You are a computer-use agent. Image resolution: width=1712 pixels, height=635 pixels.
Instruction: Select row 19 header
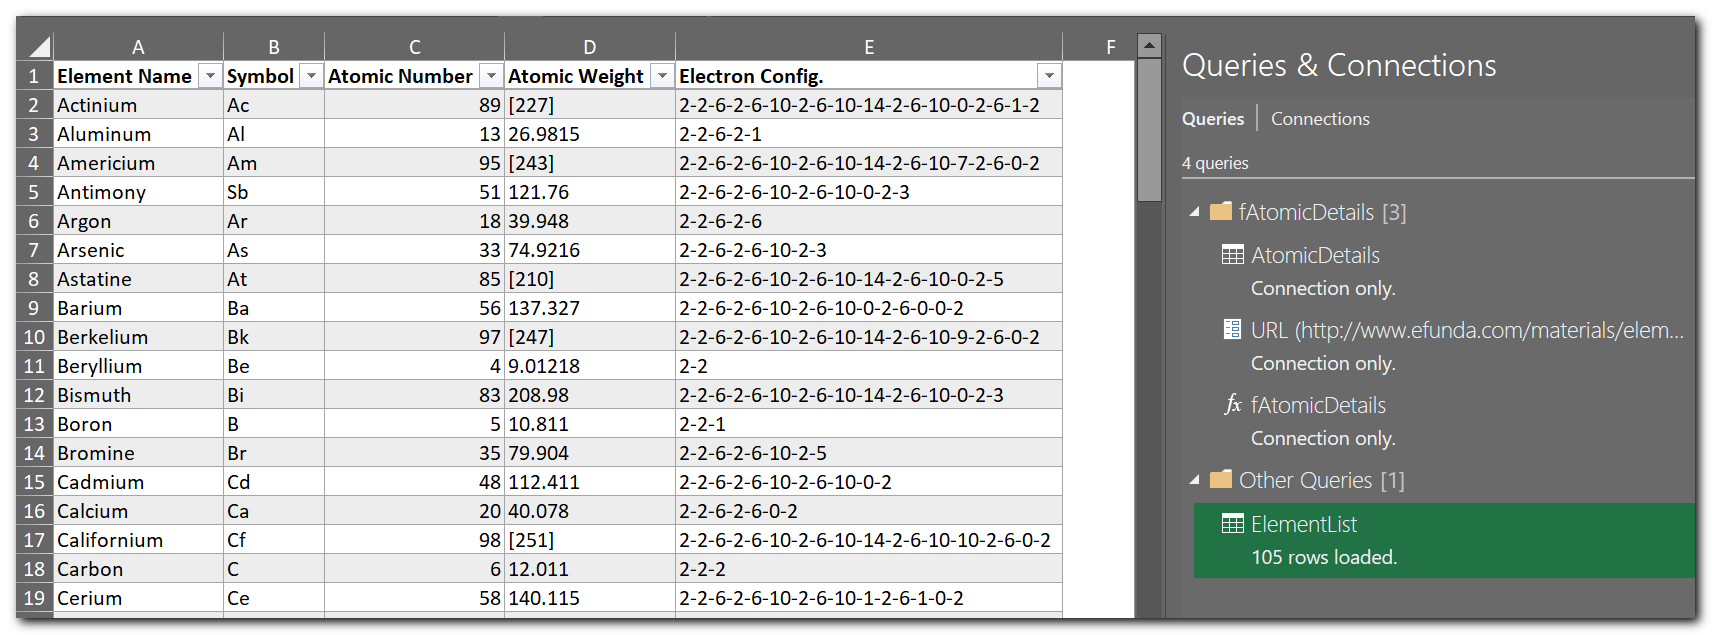(34, 598)
